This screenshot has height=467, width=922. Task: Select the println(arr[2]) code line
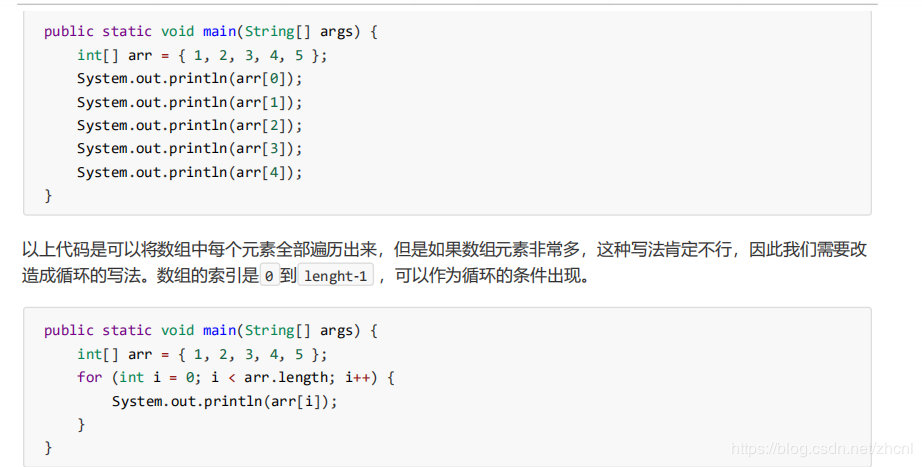189,125
